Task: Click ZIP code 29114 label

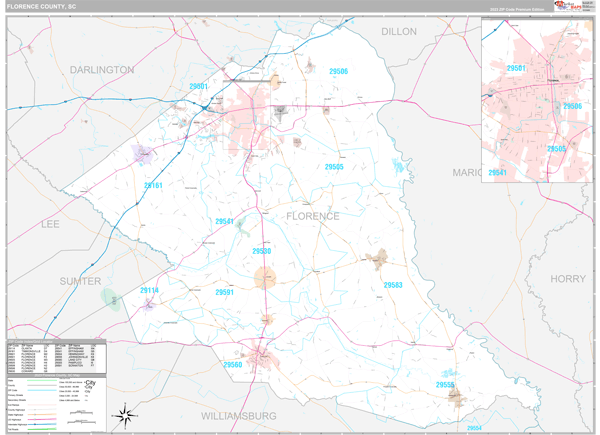Action: click(149, 290)
